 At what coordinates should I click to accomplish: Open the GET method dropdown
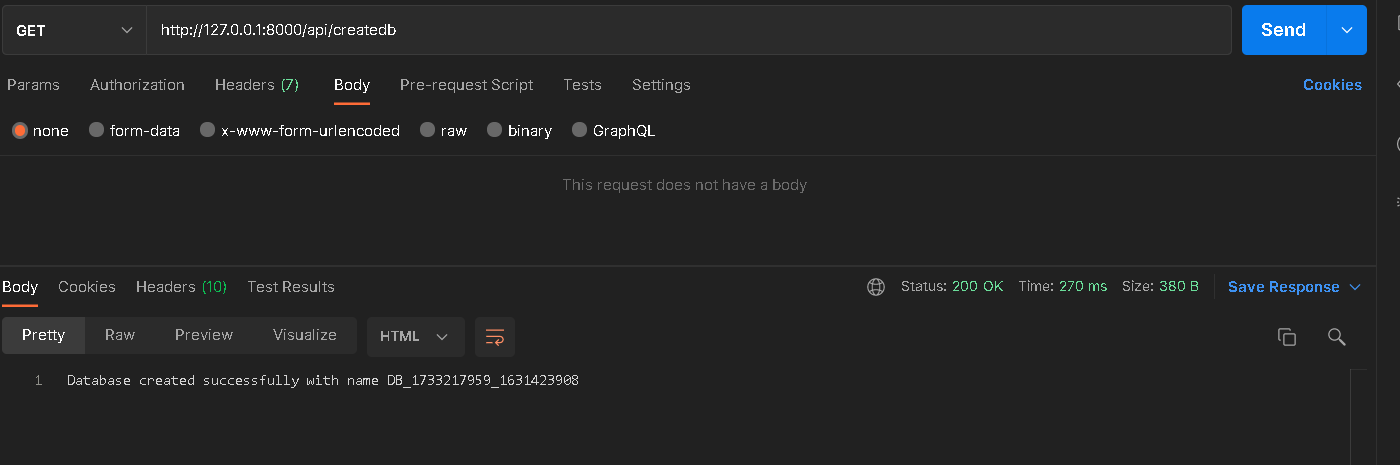coord(73,30)
